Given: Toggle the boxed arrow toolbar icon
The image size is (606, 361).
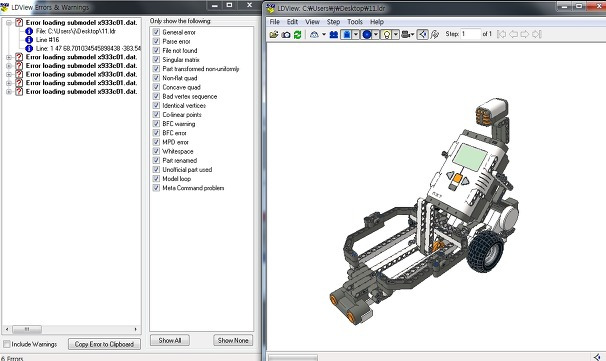Looking at the screenshot, I should [423, 35].
